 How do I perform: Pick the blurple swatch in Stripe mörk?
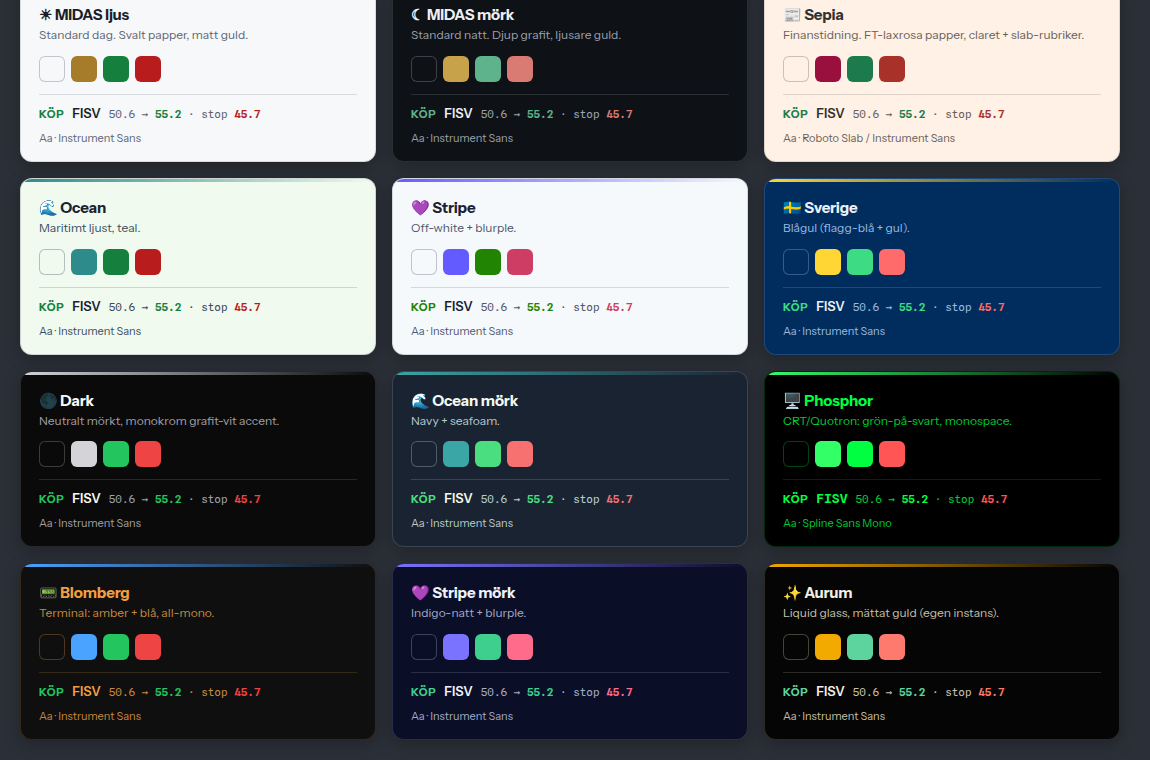click(455, 647)
